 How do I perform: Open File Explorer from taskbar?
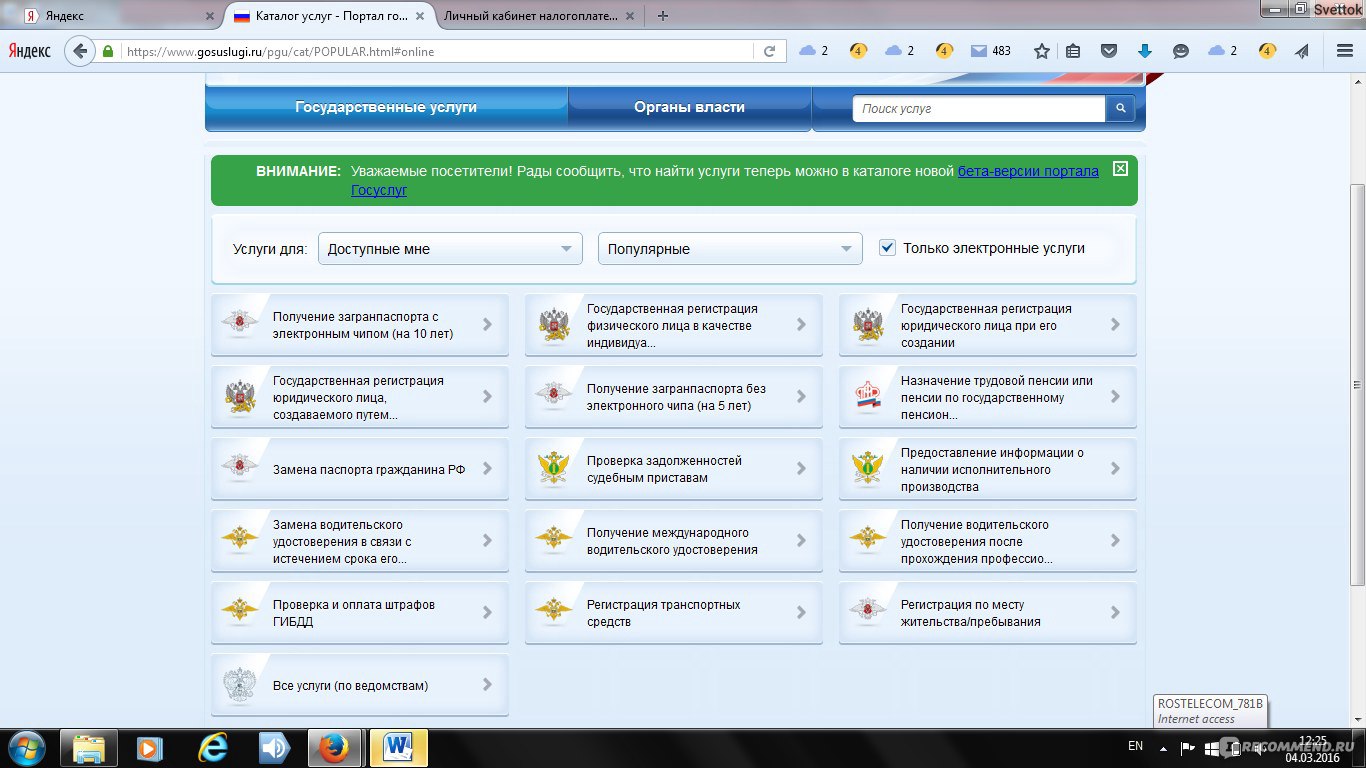[89, 748]
